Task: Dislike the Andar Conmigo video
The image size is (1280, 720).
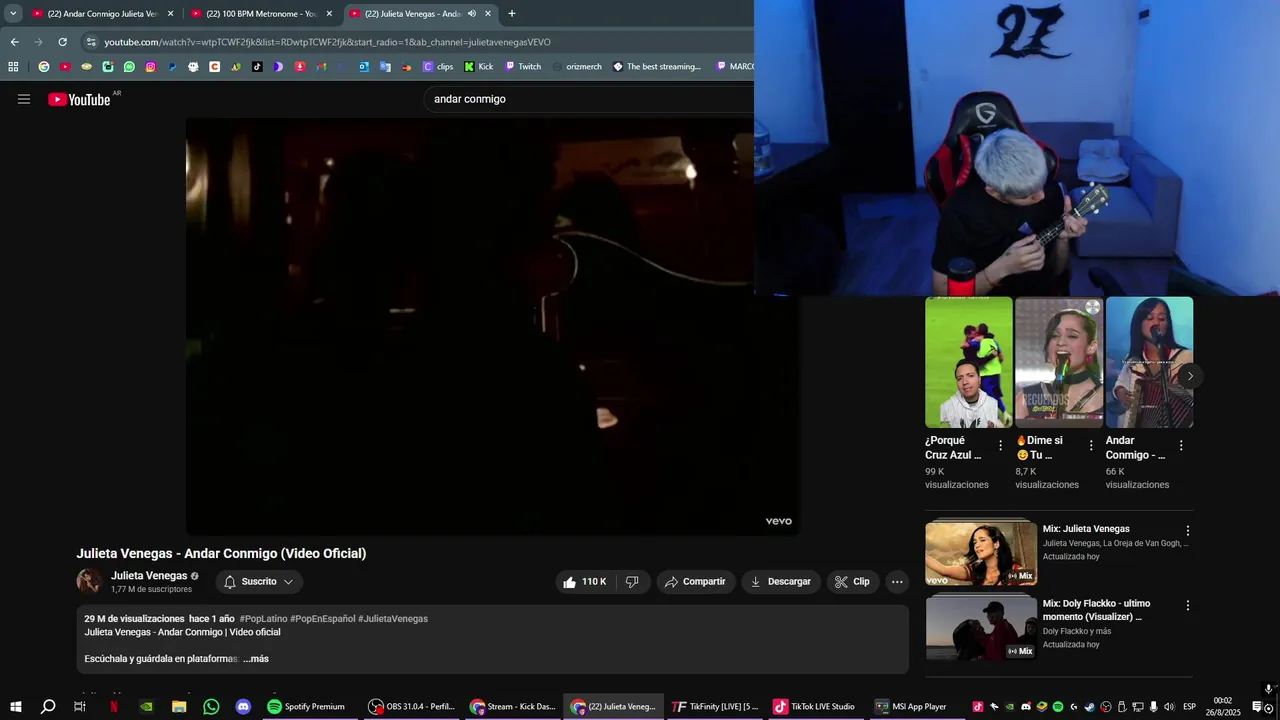Action: coord(632,582)
